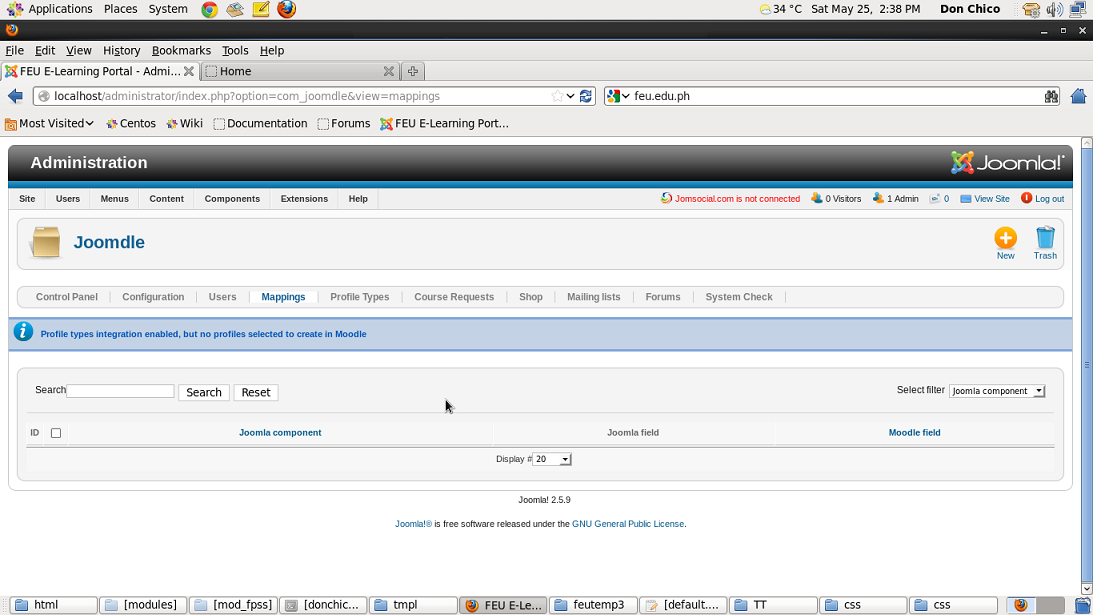Launch Chrome from the top panel
1093x615 pixels.
(209, 9)
